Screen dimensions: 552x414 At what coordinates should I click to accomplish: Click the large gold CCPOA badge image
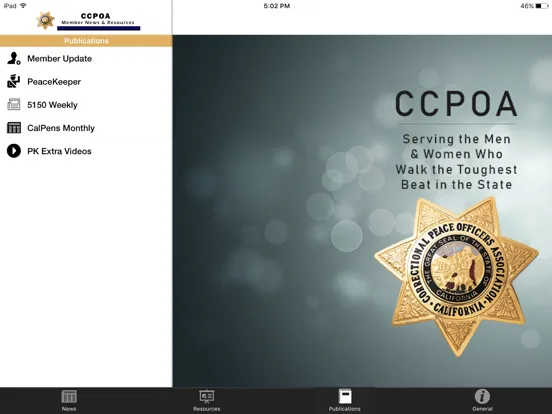457,276
